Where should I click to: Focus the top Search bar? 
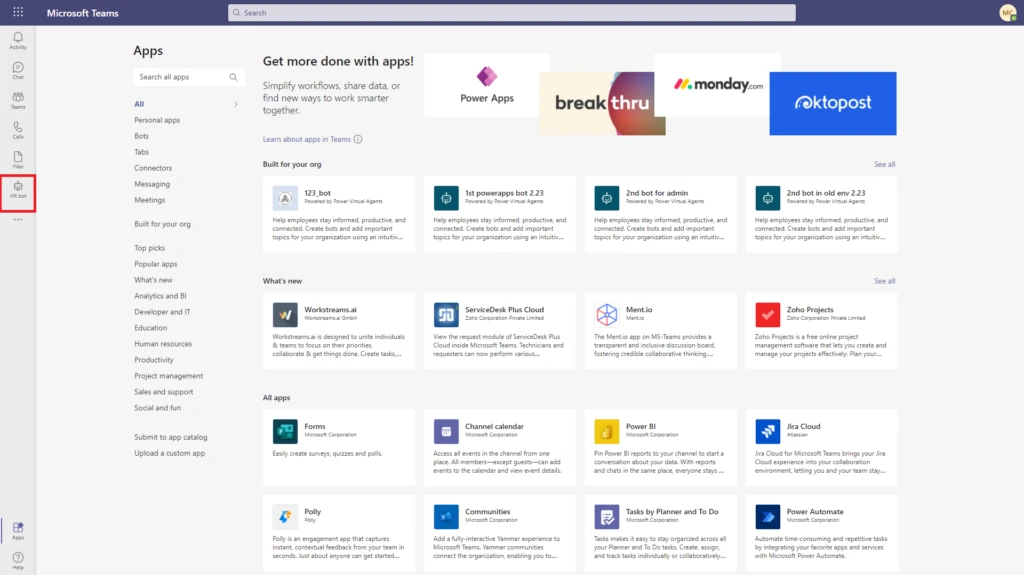(x=512, y=12)
